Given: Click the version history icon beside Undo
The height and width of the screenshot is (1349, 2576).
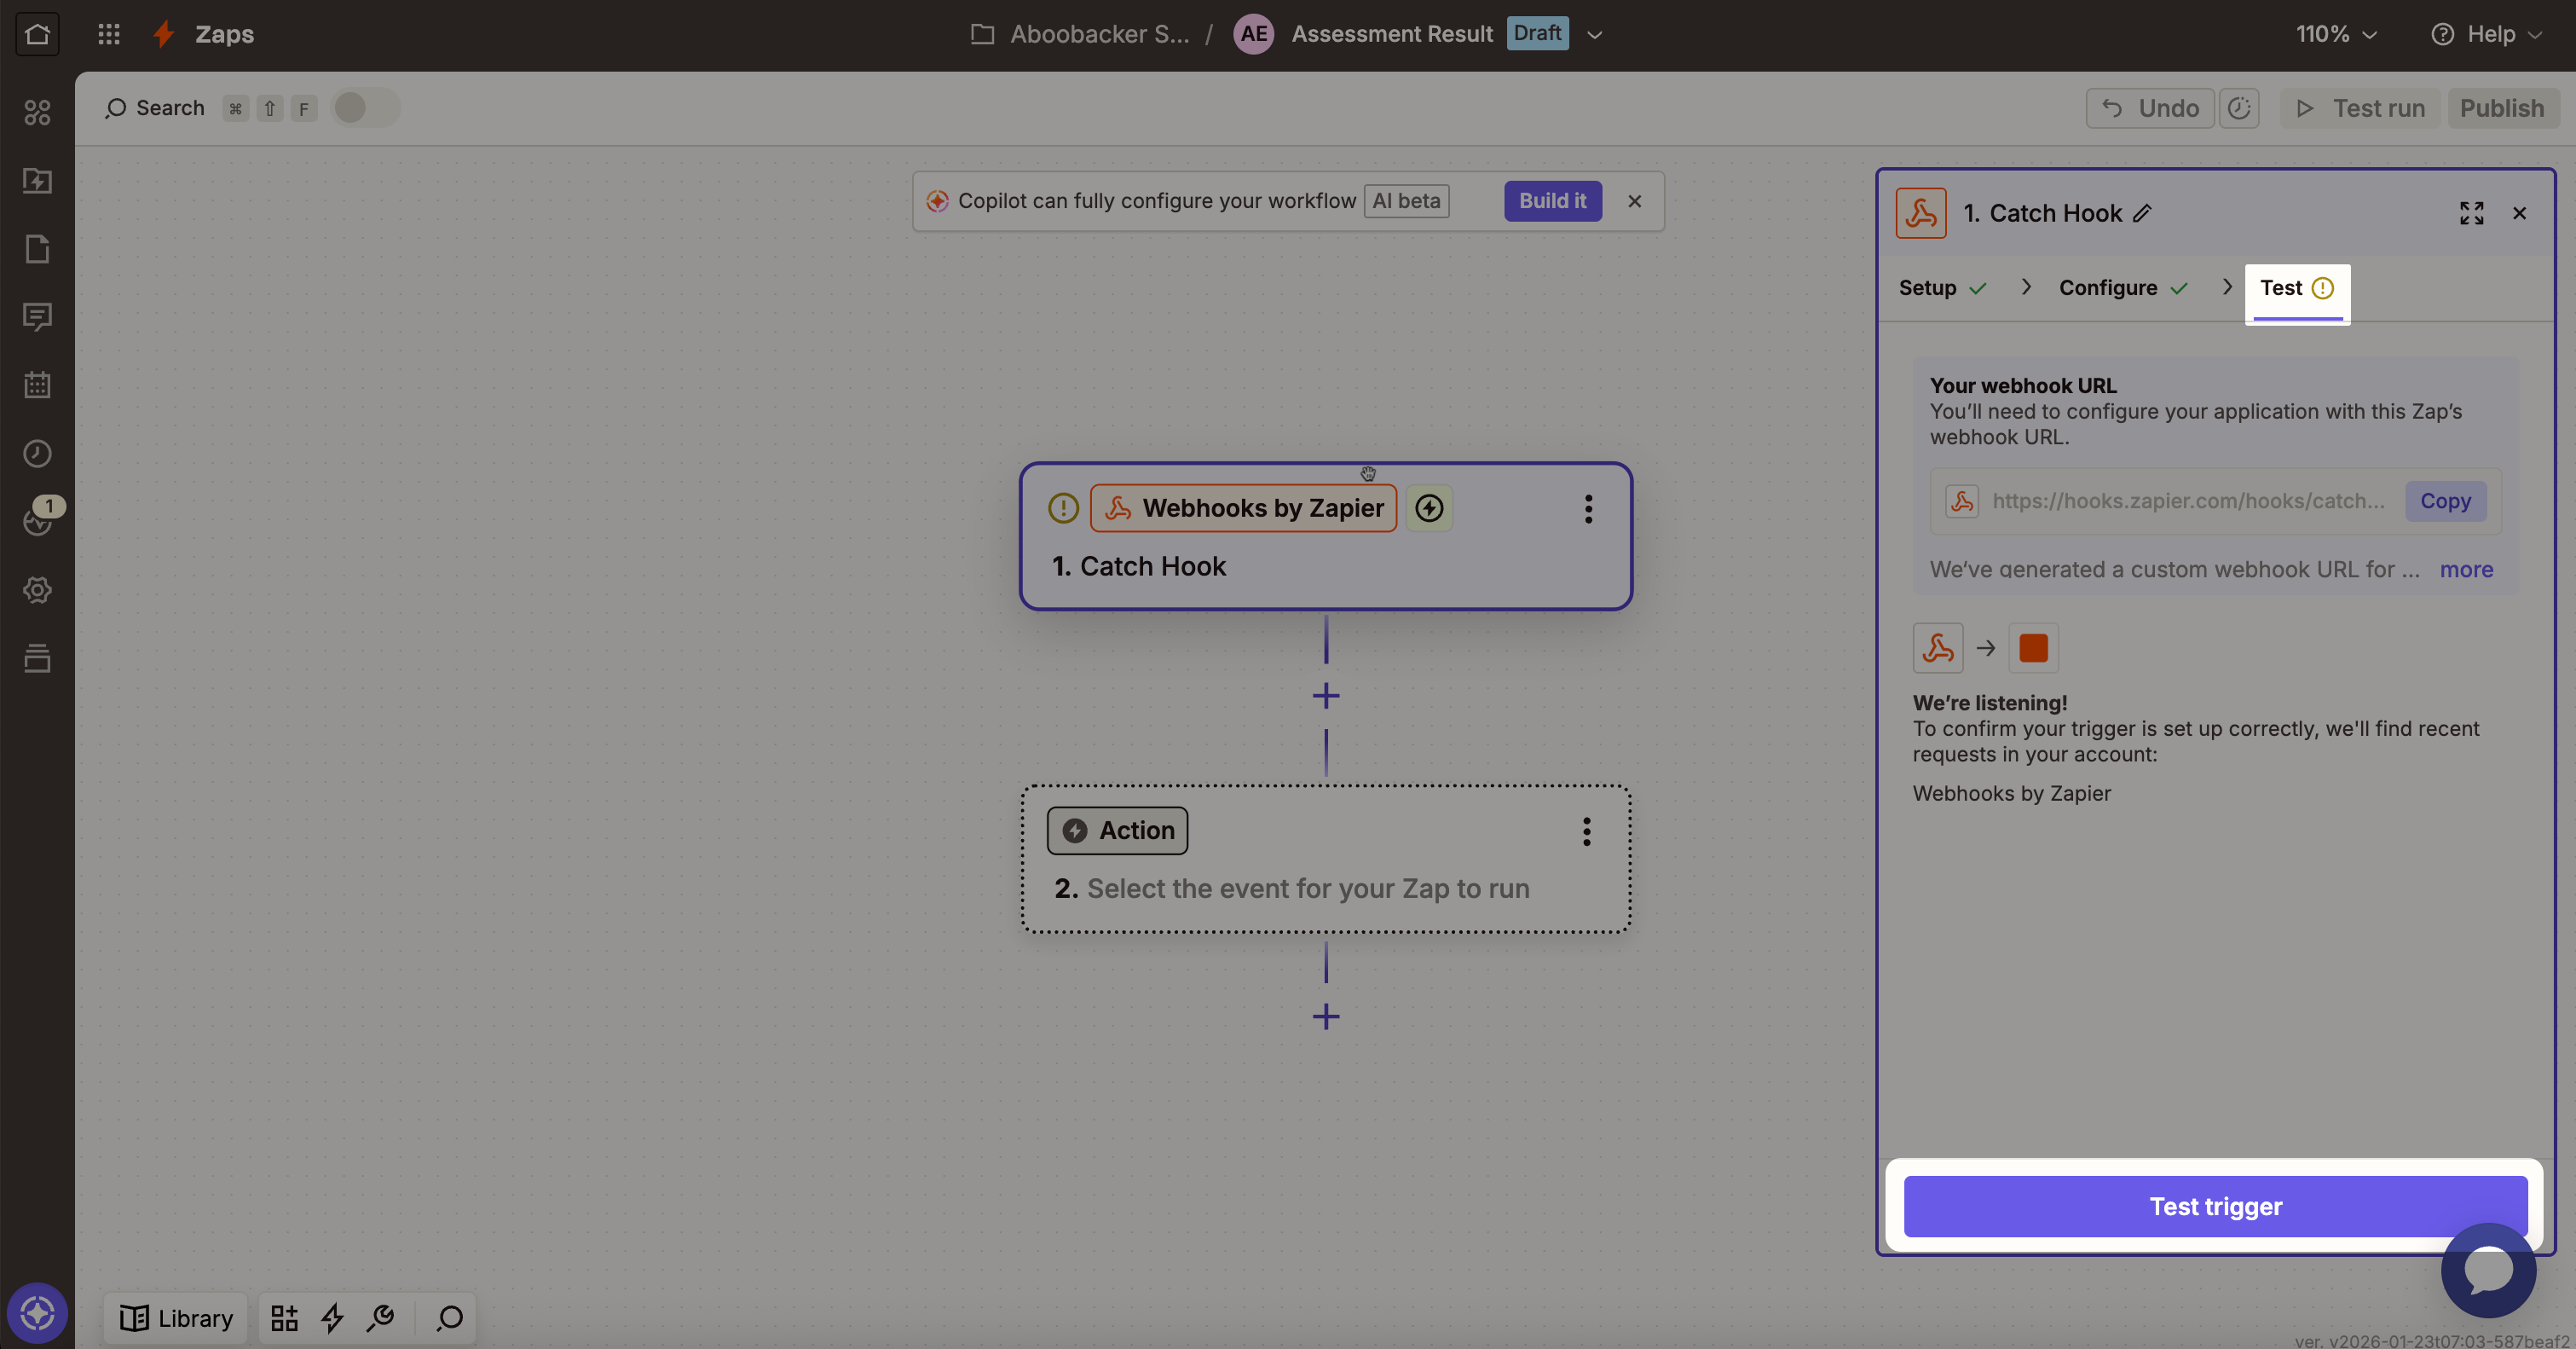Looking at the screenshot, I should click(2238, 108).
